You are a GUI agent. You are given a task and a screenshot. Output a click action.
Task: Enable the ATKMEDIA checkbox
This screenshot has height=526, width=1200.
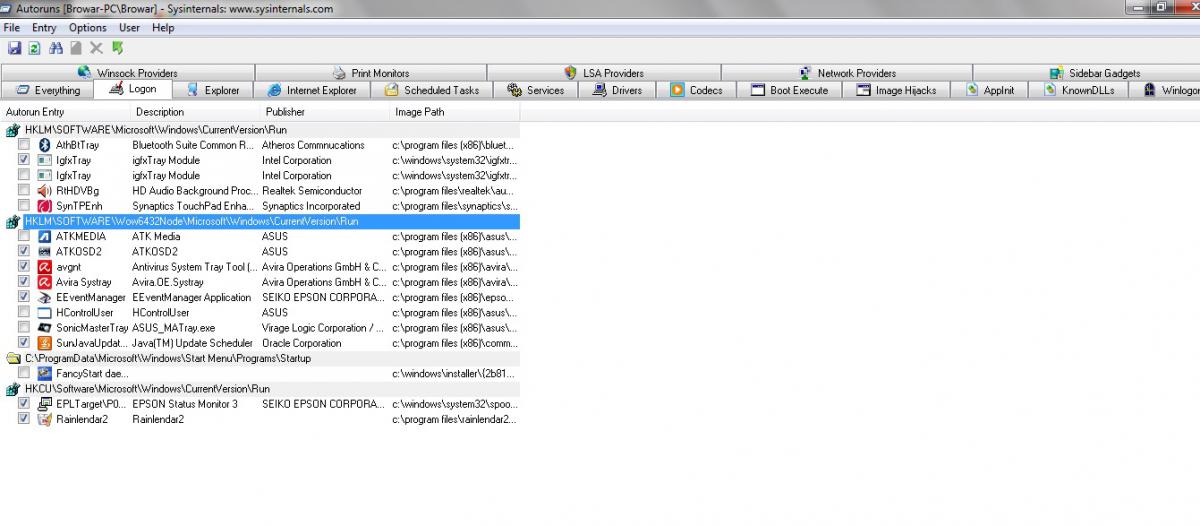tap(24, 236)
